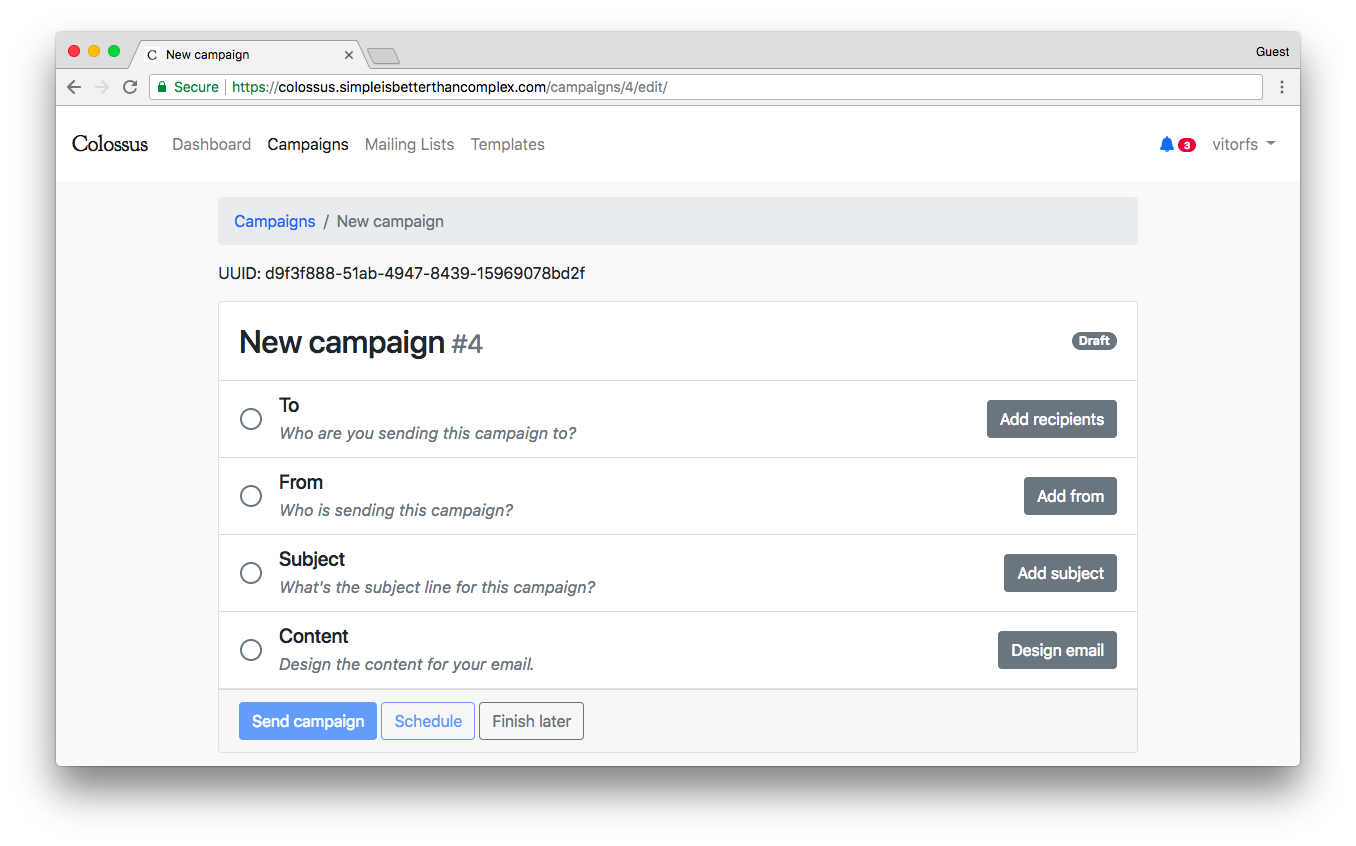Click the browser back arrow
Screen dimensions: 1356x846
[x=74, y=87]
